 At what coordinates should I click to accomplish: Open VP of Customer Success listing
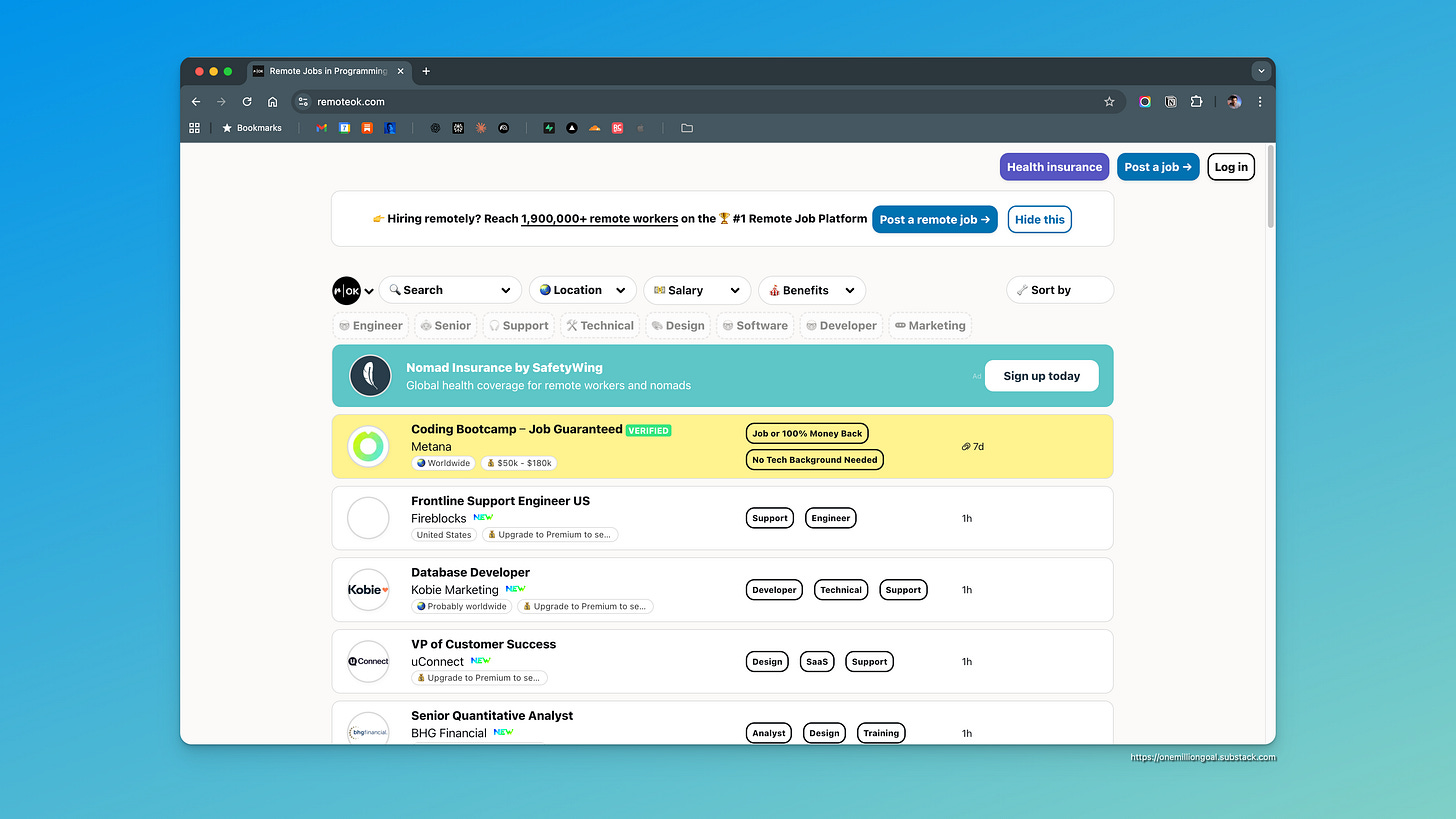tap(483, 644)
